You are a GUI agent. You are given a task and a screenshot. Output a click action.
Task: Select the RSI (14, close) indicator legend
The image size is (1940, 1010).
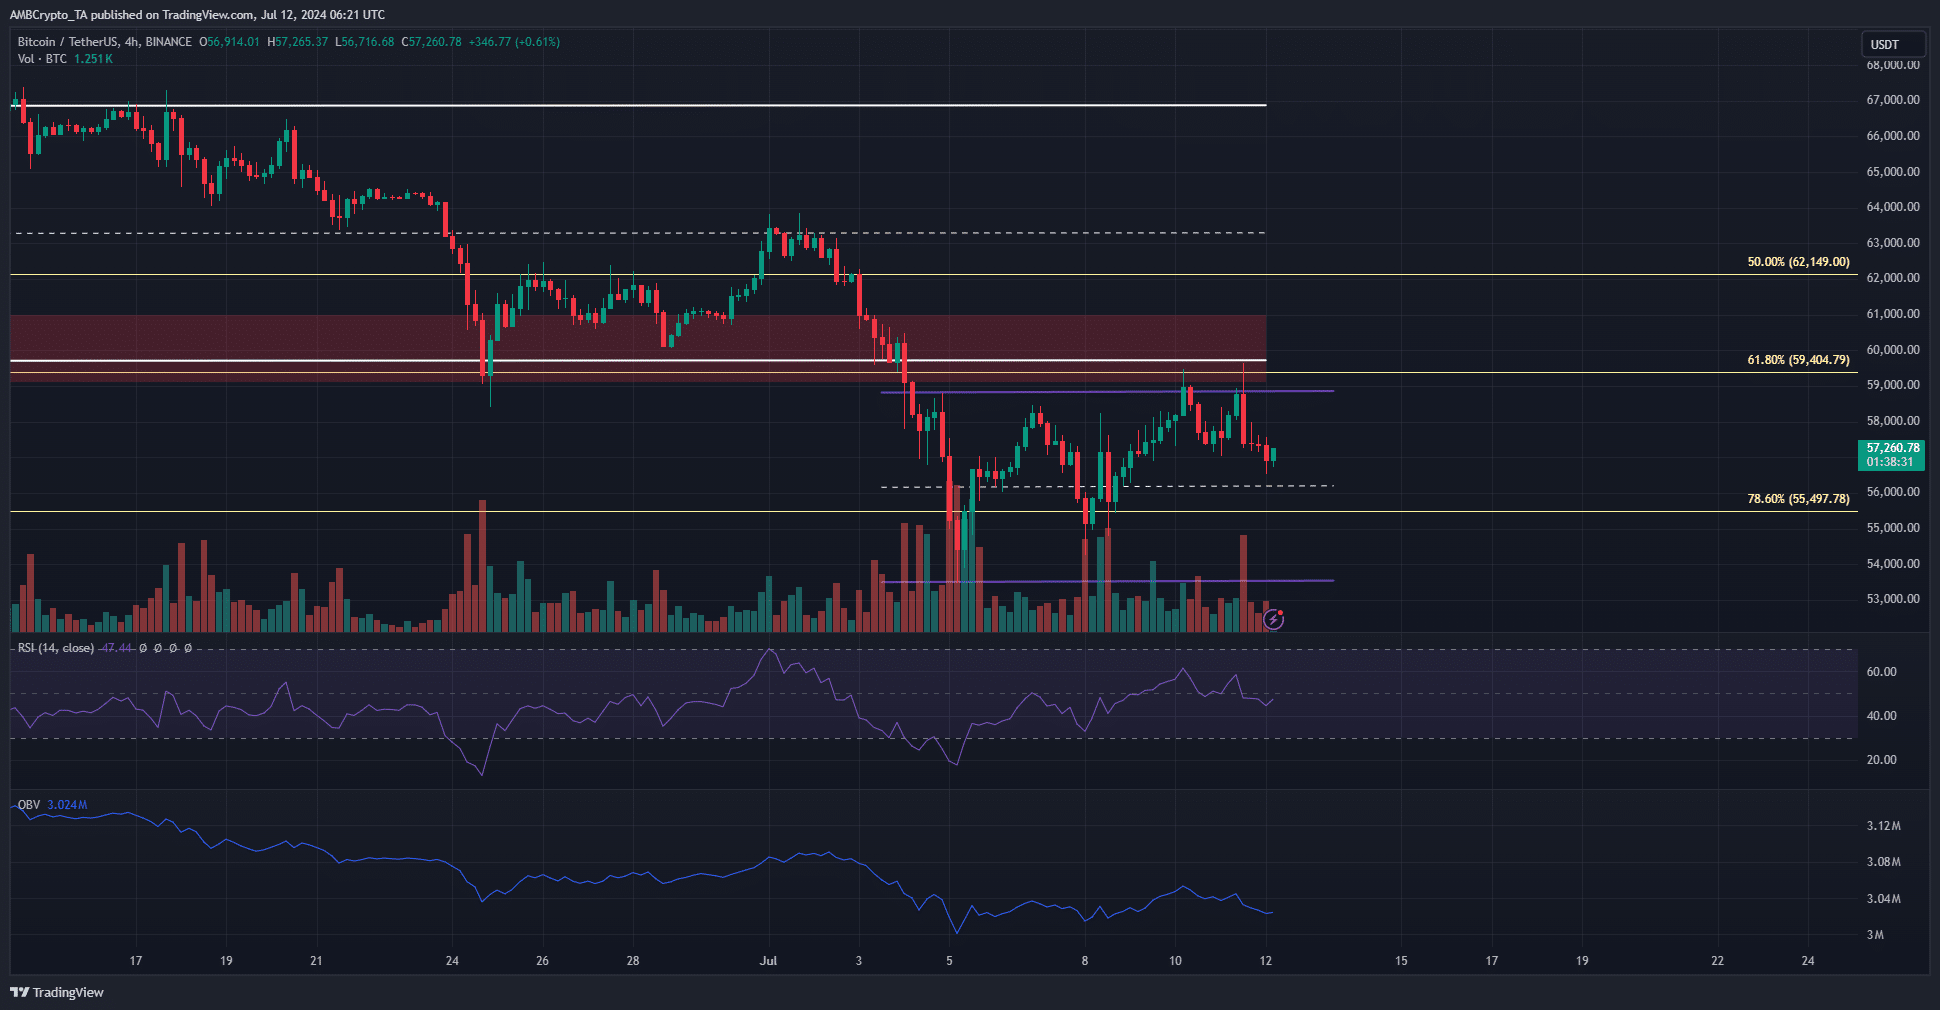[56, 648]
